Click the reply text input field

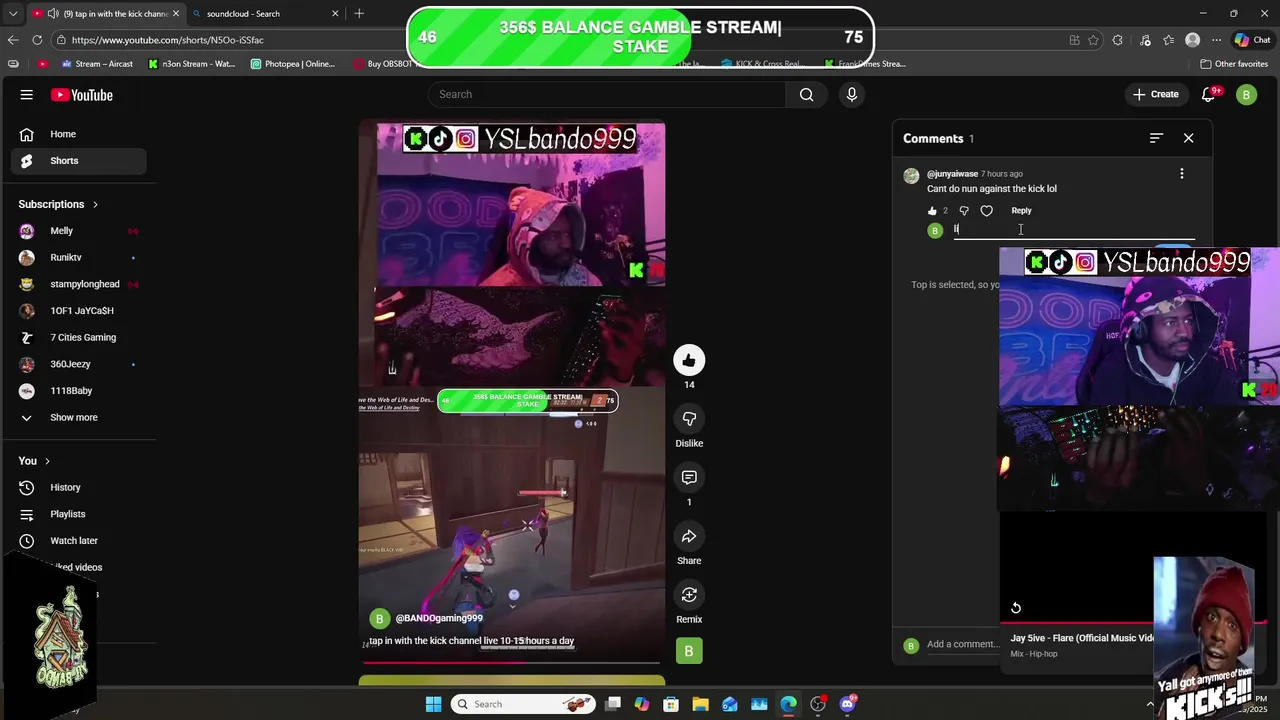[x=1074, y=229]
